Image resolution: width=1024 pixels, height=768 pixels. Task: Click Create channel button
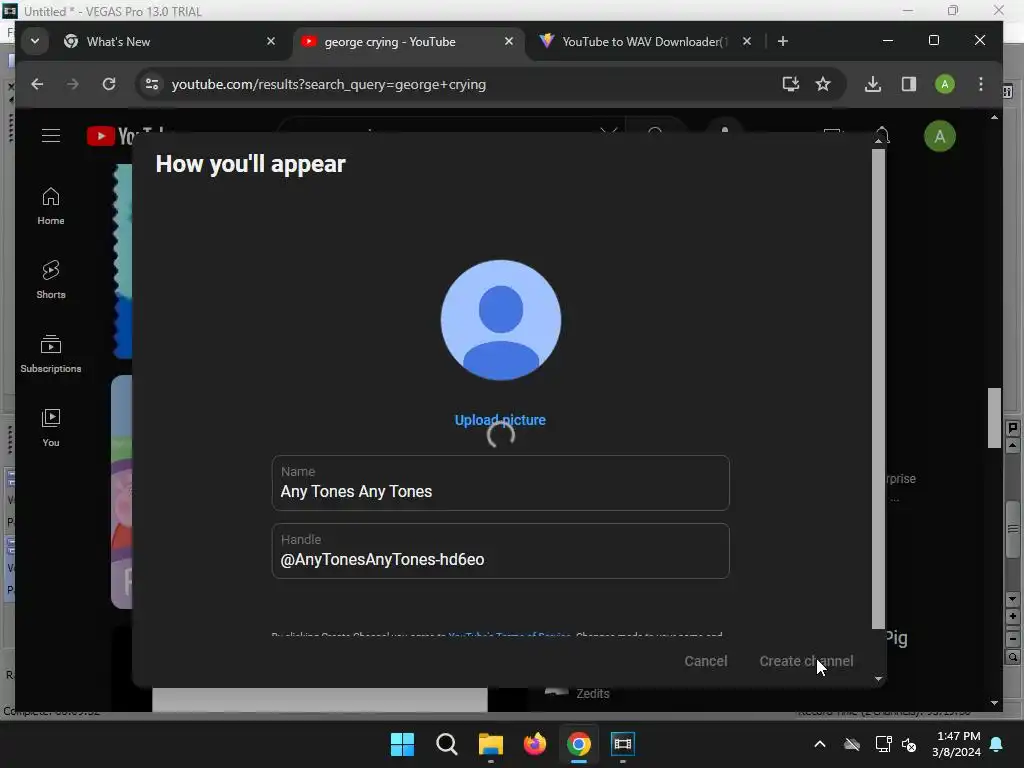(x=806, y=661)
